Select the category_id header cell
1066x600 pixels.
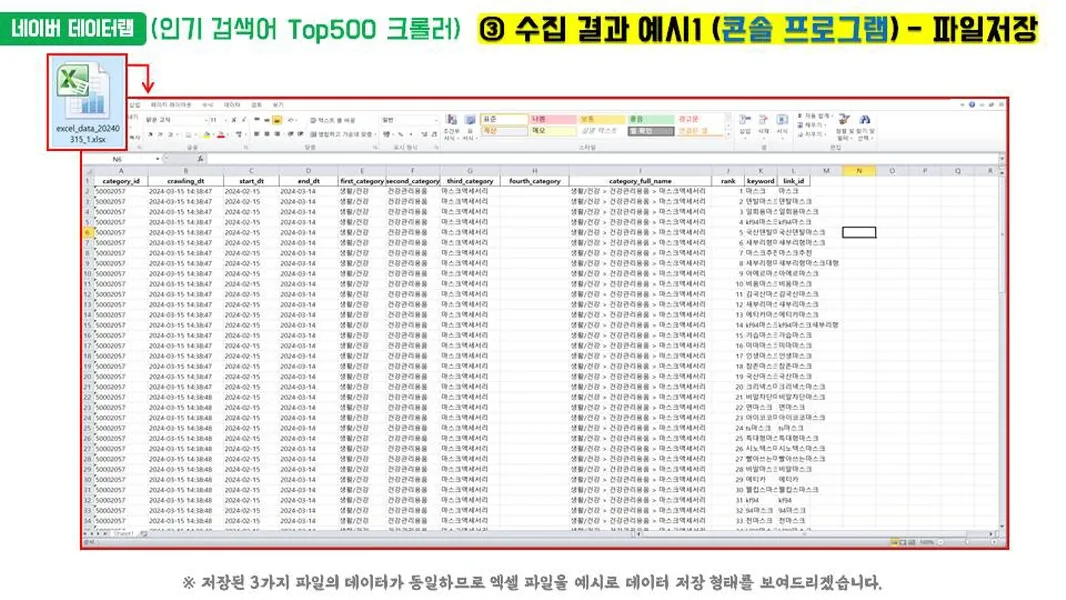[121, 181]
